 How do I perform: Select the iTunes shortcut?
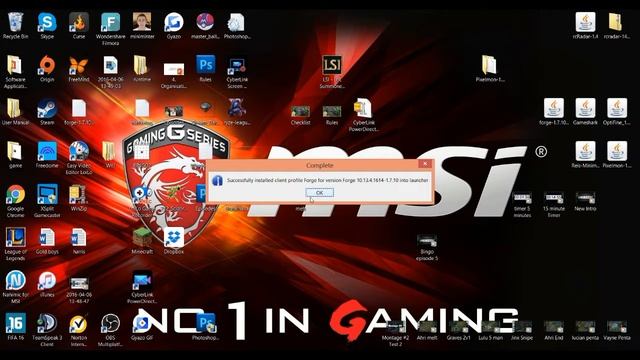47,284
